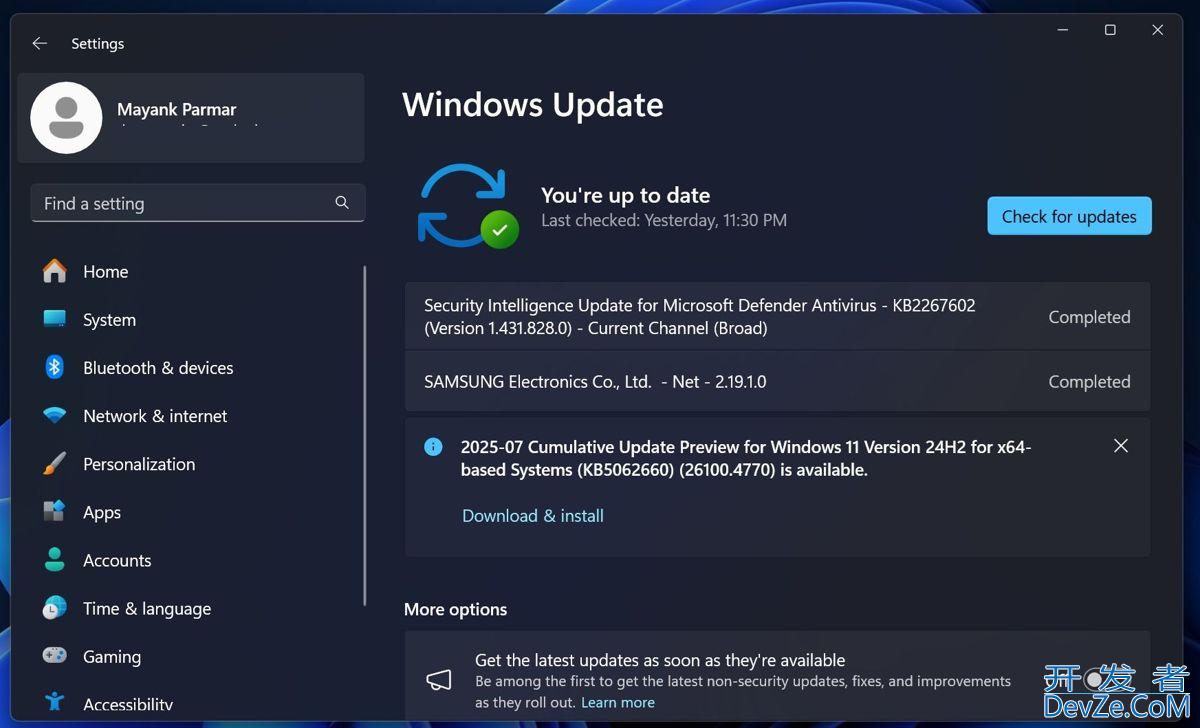Viewport: 1200px width, 728px height.
Task: Open Accessibility settings
Action: coord(127,704)
